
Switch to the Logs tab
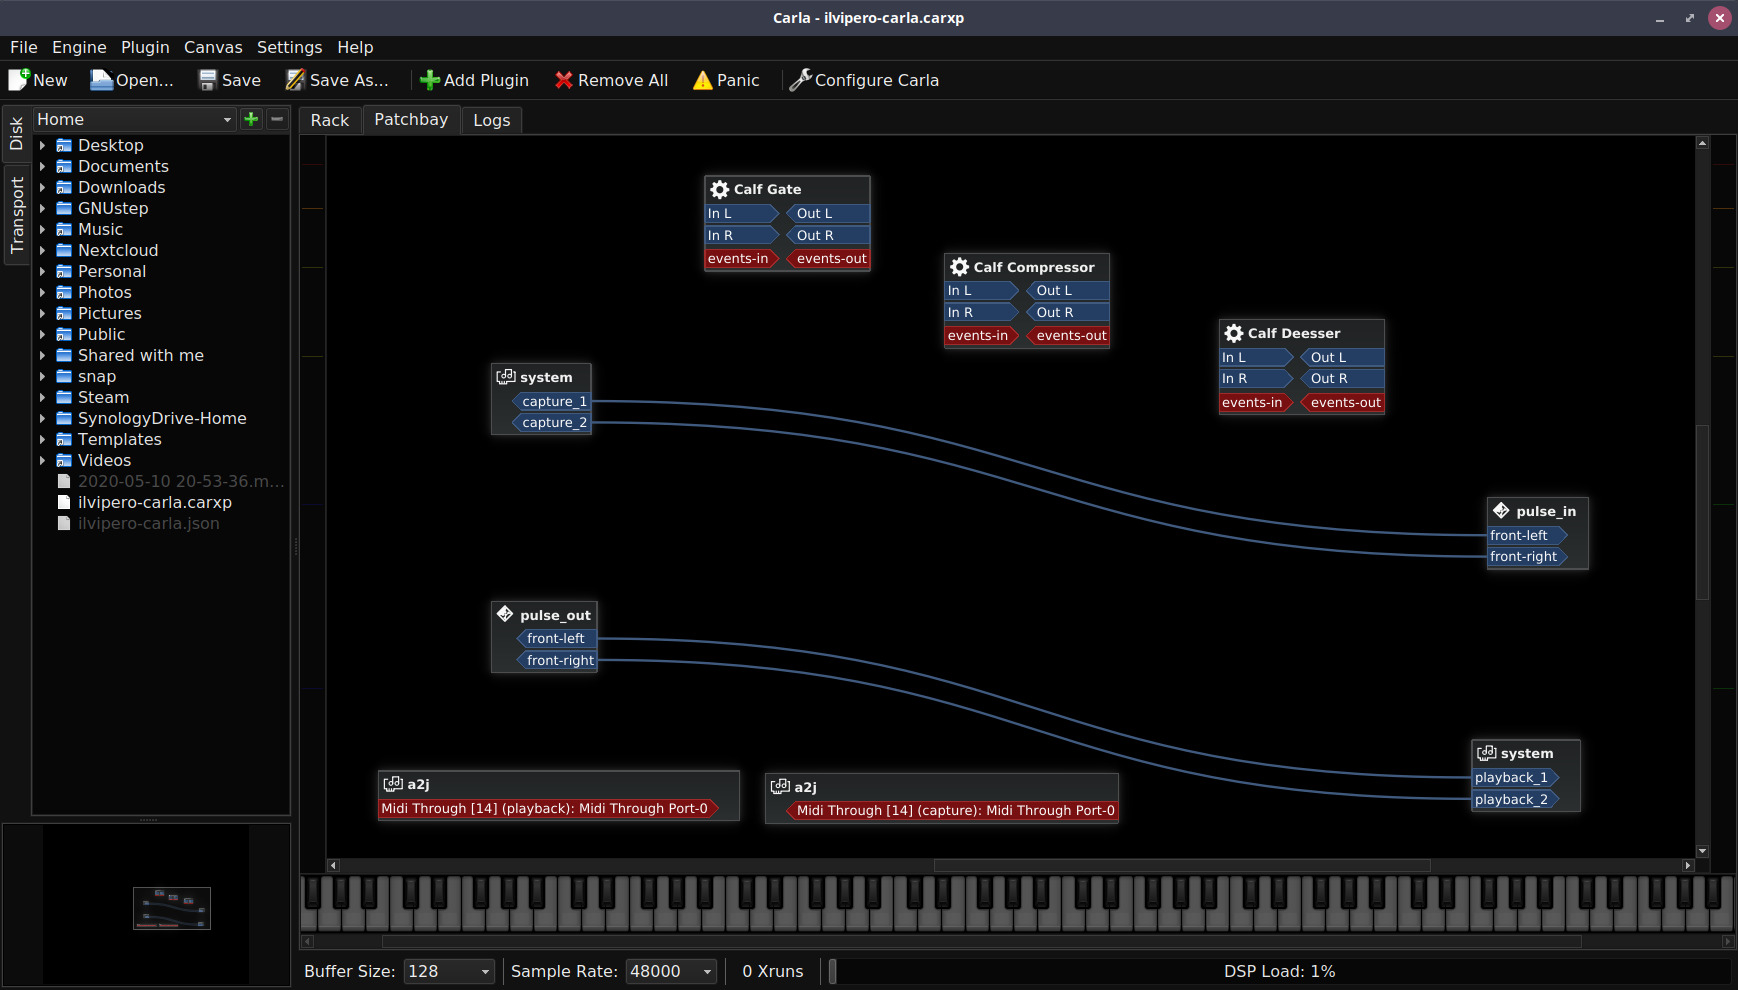click(492, 120)
